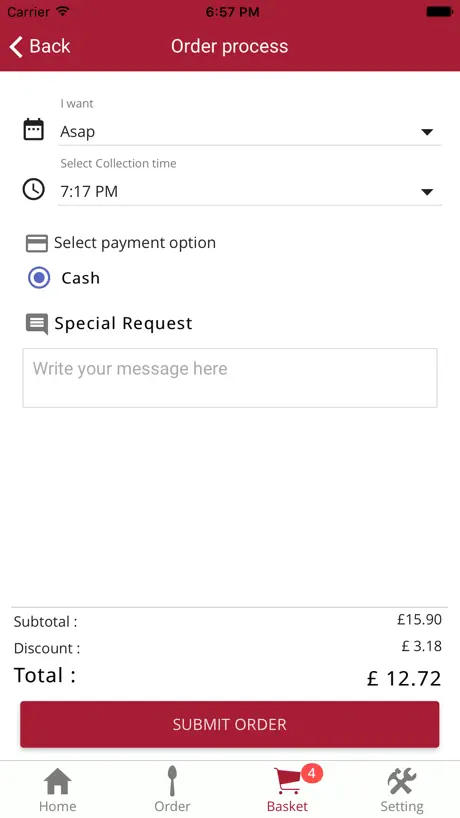This screenshot has height=818, width=460.
Task: Open the dropdown arrow for Asap
Action: [x=427, y=132]
